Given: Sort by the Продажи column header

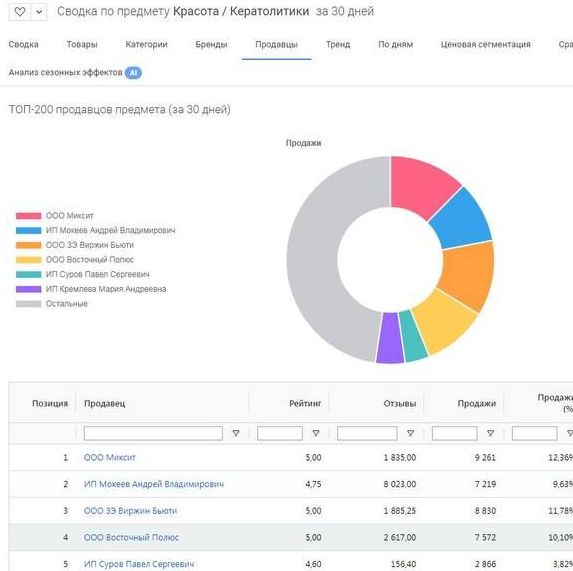Looking at the screenshot, I should 477,403.
